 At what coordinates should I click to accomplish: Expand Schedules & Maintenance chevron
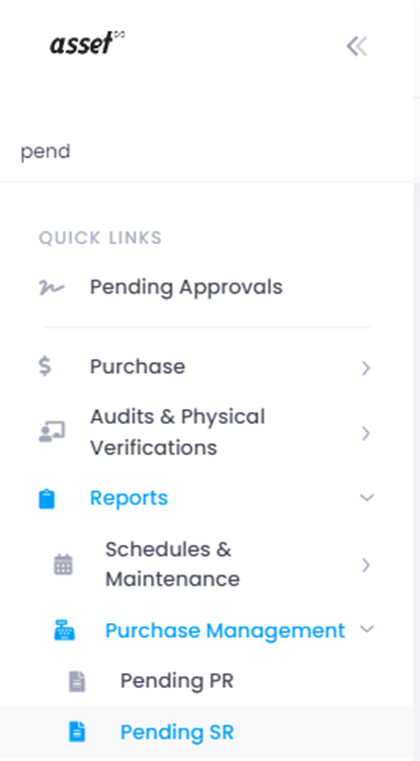pos(366,565)
